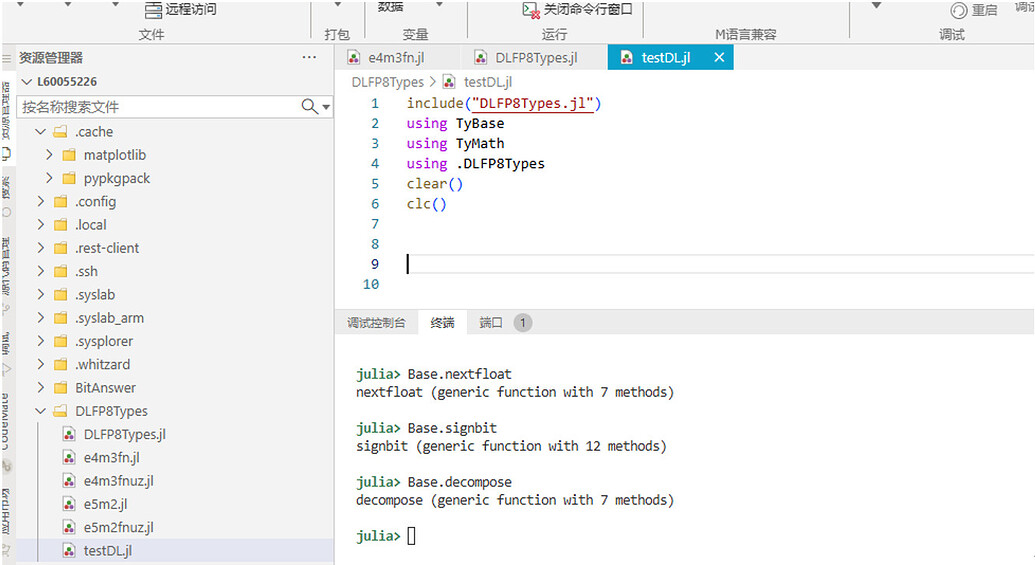Click the DLFP8Types breadcrumb segment
The height and width of the screenshot is (565, 1035).
(387, 82)
